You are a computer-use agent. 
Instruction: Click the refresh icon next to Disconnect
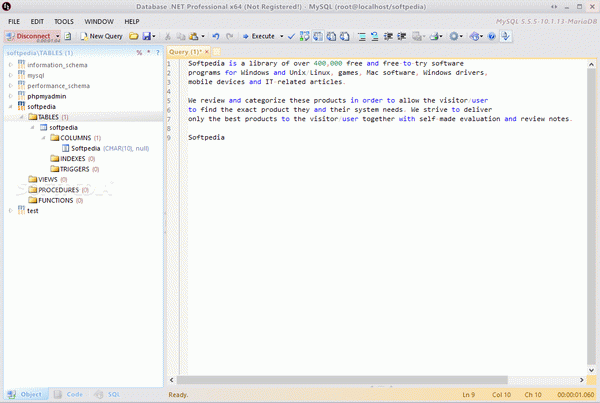pos(68,36)
